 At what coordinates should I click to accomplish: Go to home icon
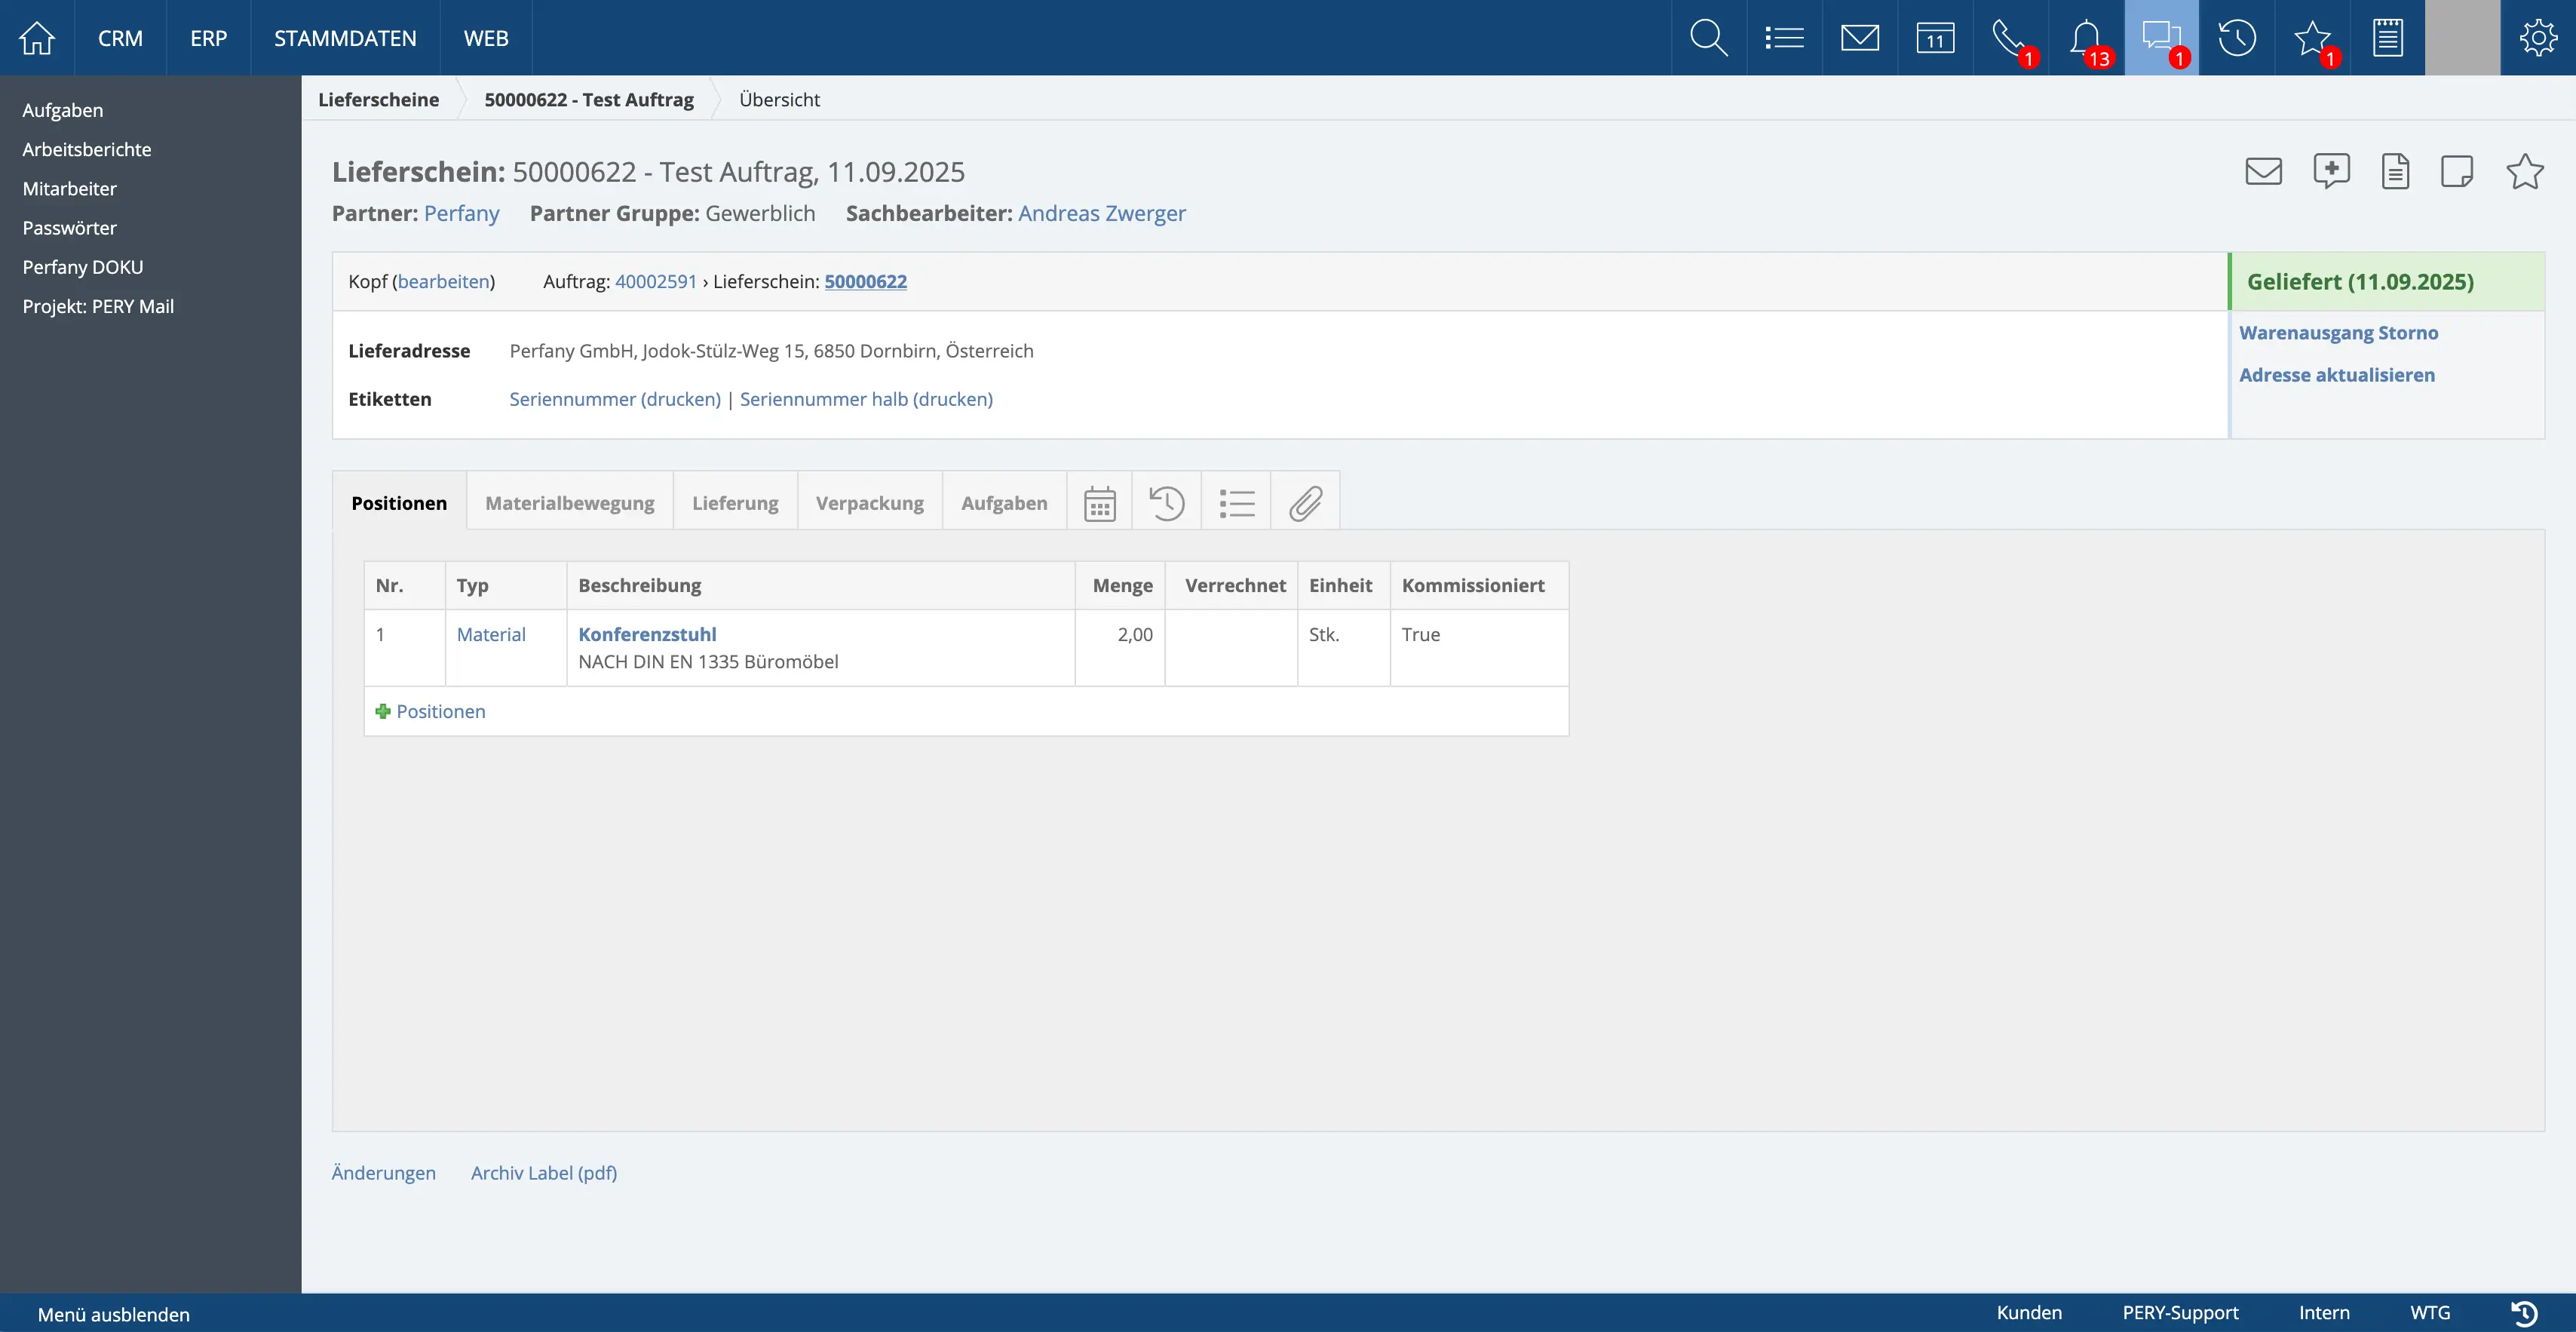point(37,38)
